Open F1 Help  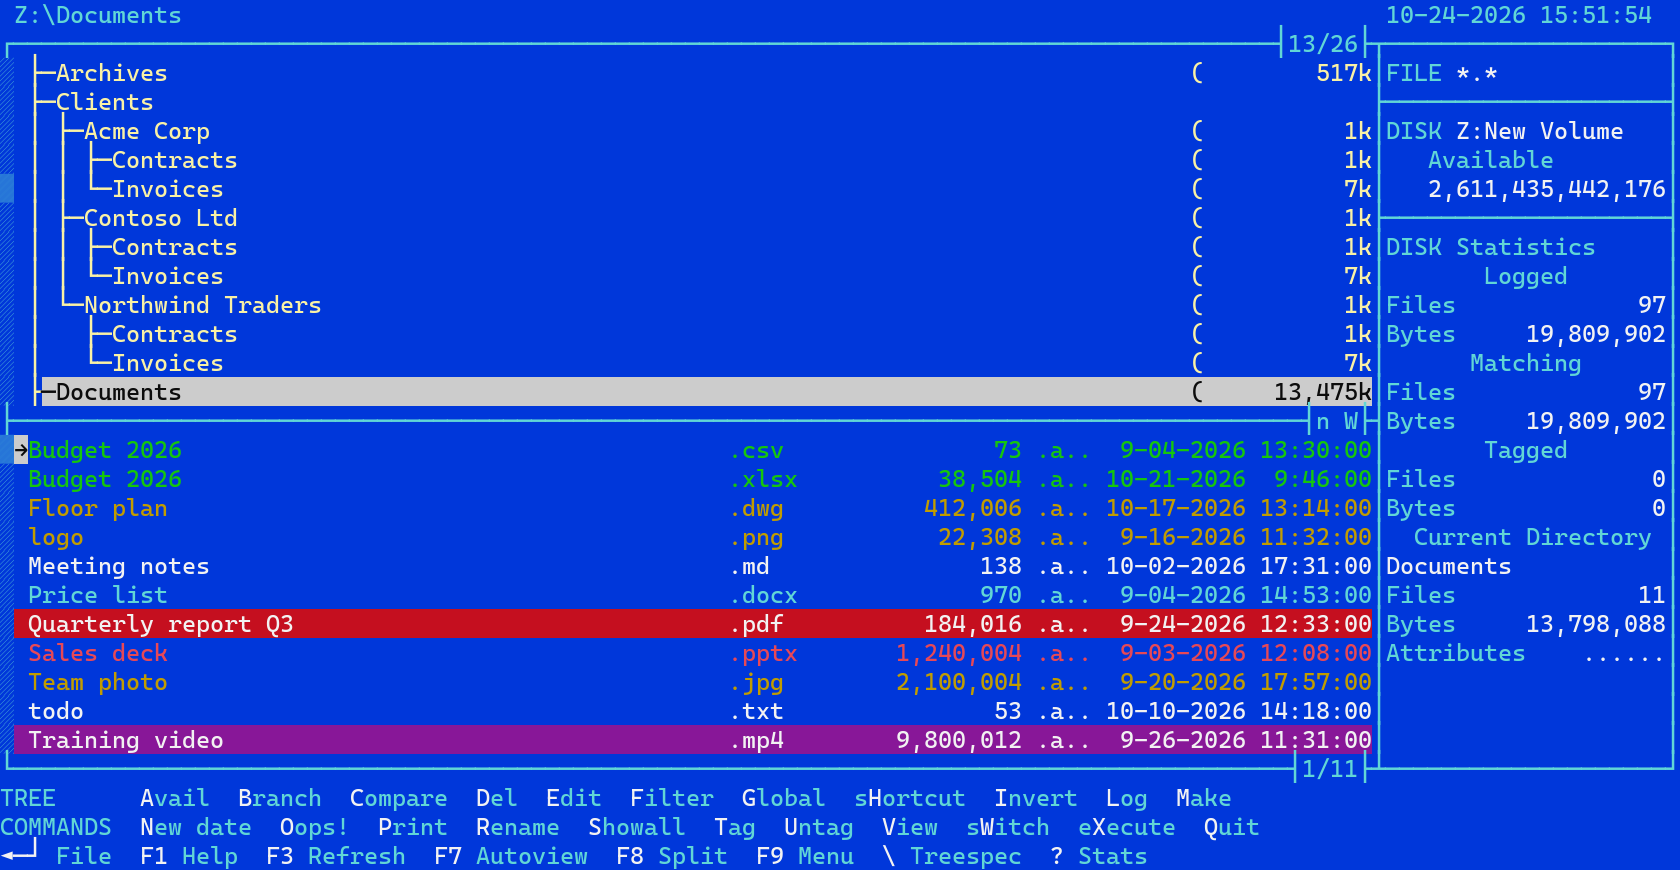[189, 856]
